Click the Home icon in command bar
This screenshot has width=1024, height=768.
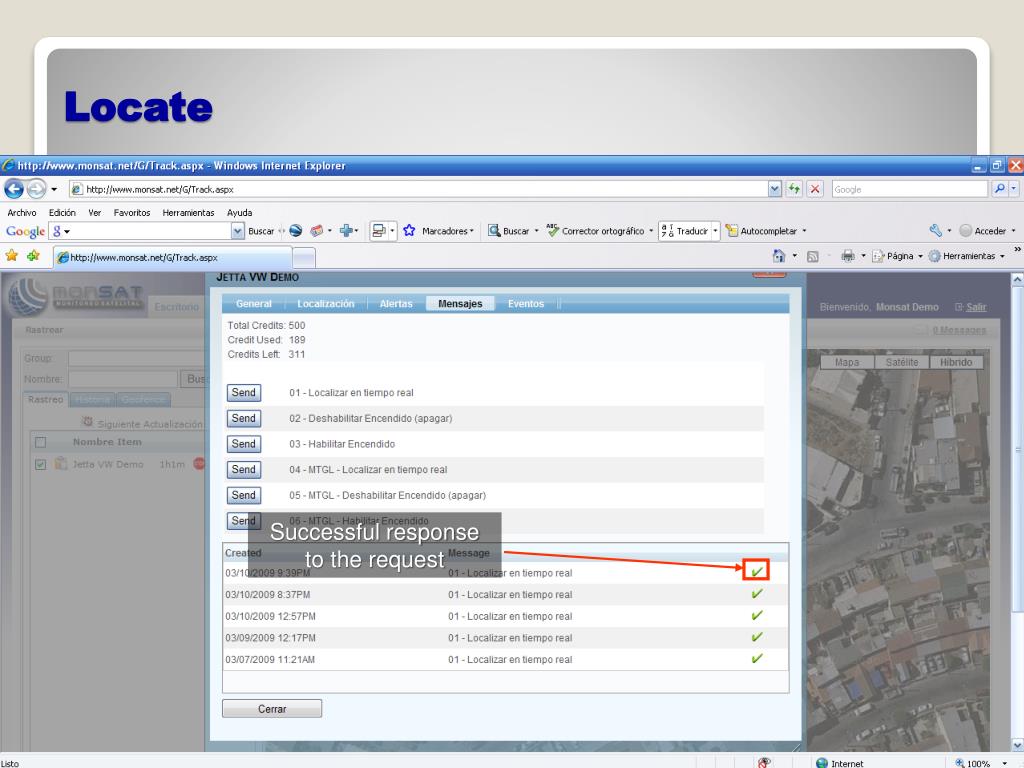(x=778, y=256)
